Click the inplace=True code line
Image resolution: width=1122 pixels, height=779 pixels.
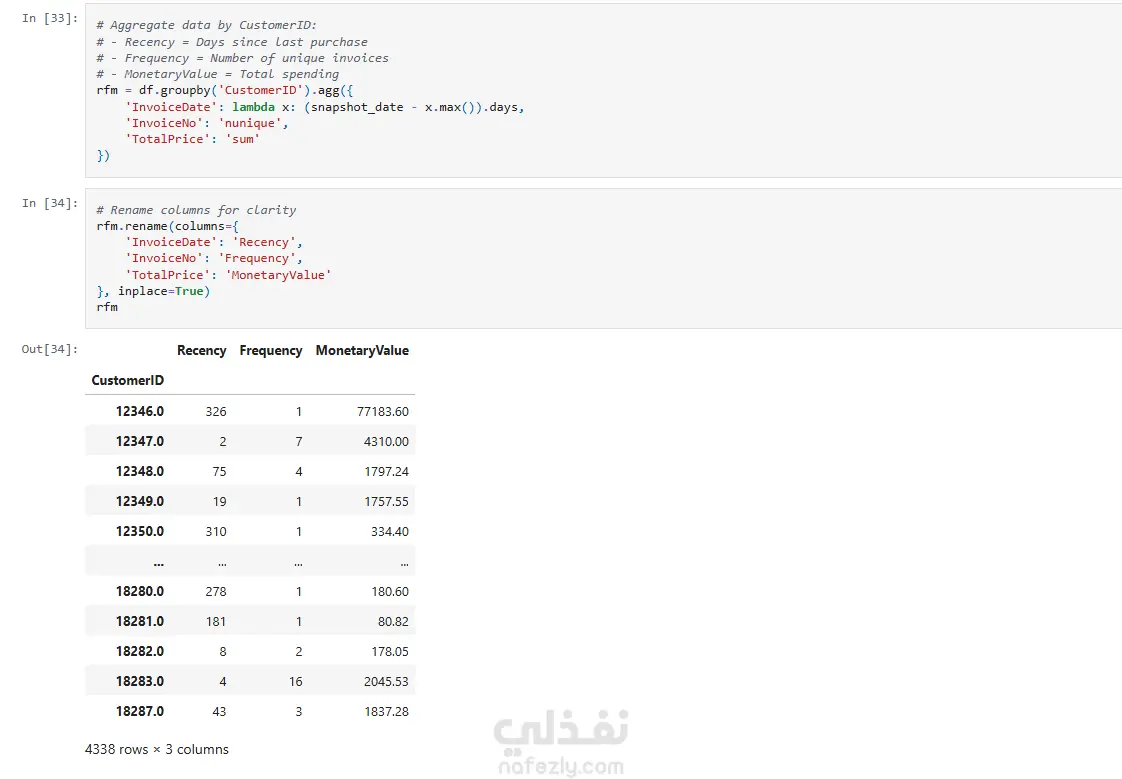153,291
